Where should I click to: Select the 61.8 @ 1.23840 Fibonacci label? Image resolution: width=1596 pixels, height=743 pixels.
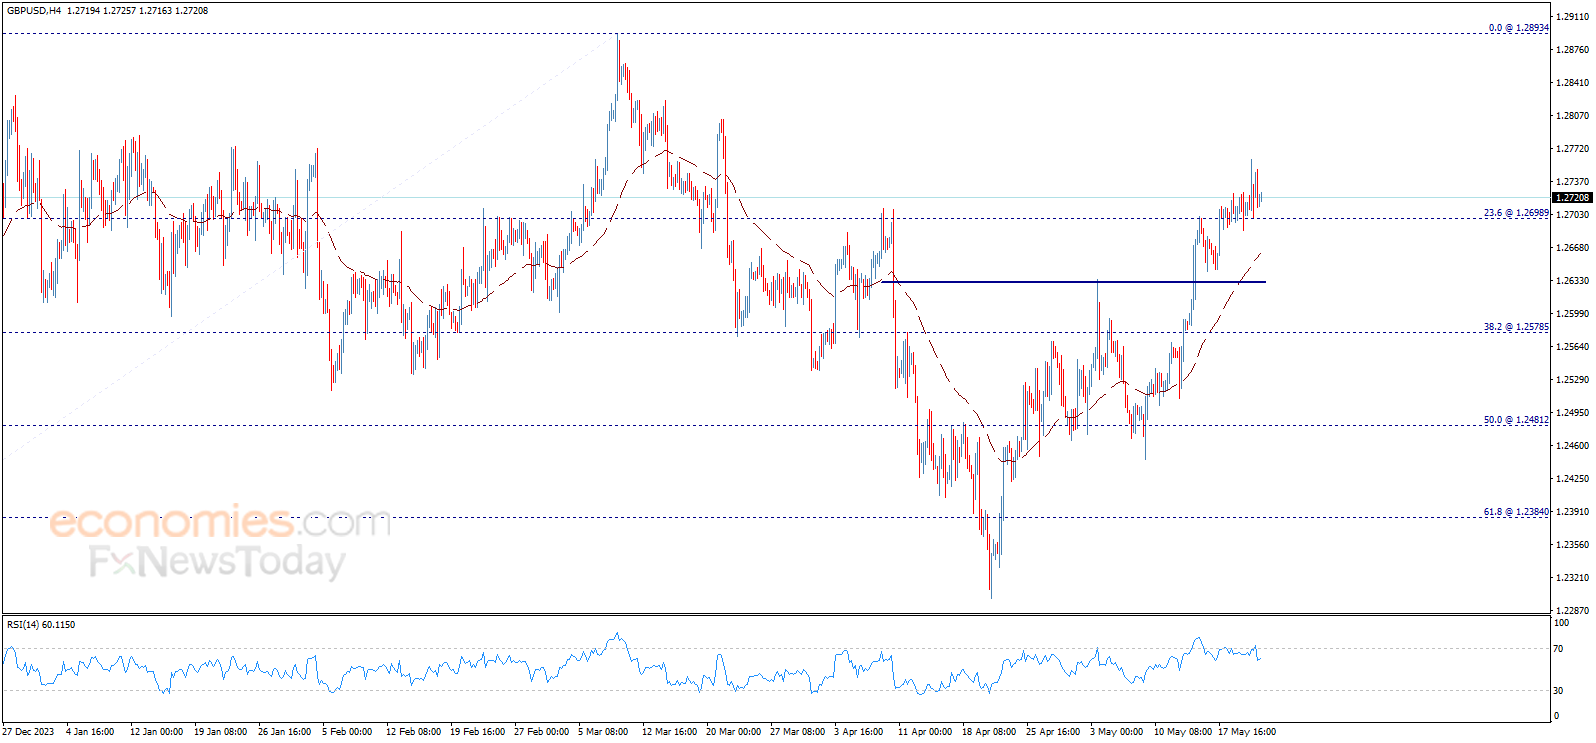pyautogui.click(x=1516, y=512)
